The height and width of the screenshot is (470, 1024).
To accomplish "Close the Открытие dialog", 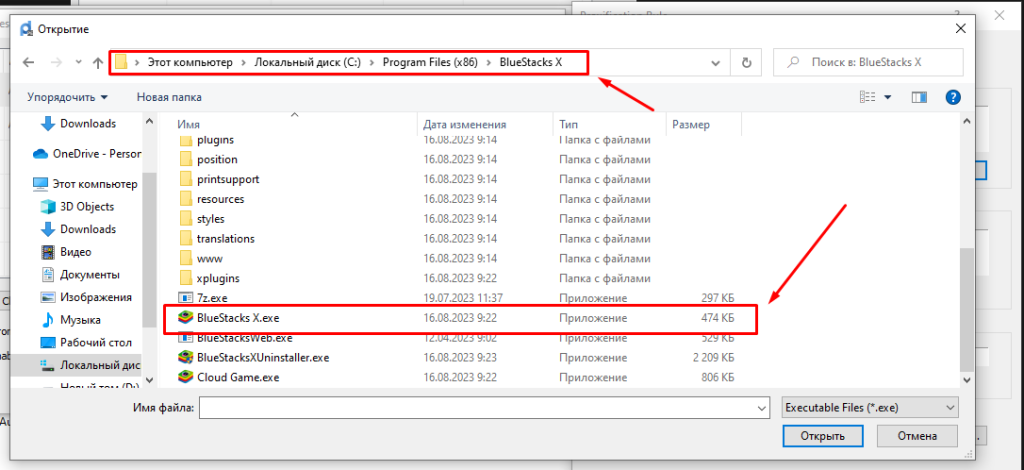I will pos(961,29).
